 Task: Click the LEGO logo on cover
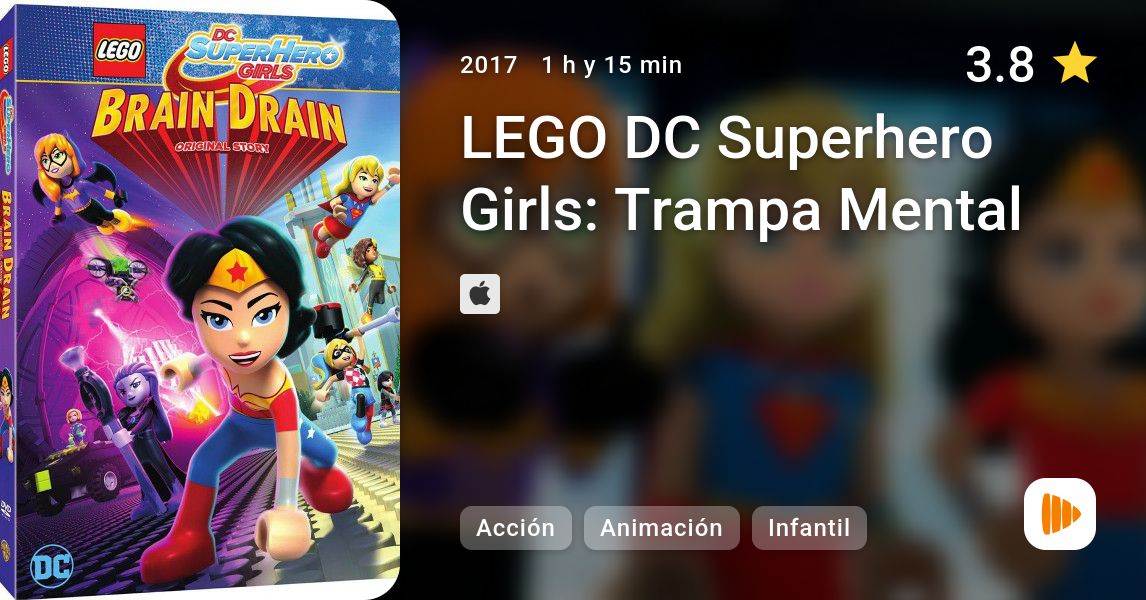(x=119, y=50)
